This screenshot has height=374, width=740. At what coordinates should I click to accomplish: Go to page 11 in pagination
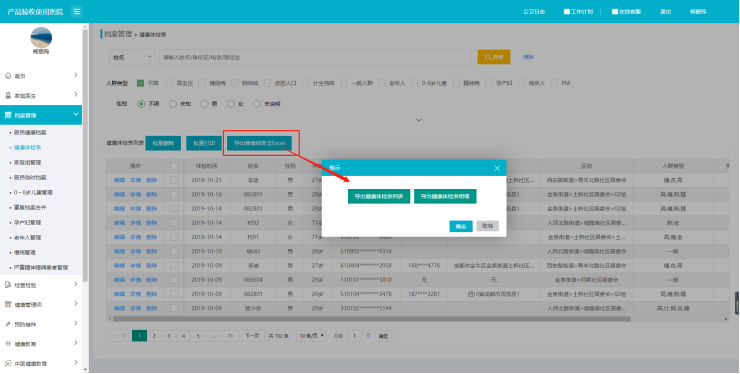tap(230, 336)
